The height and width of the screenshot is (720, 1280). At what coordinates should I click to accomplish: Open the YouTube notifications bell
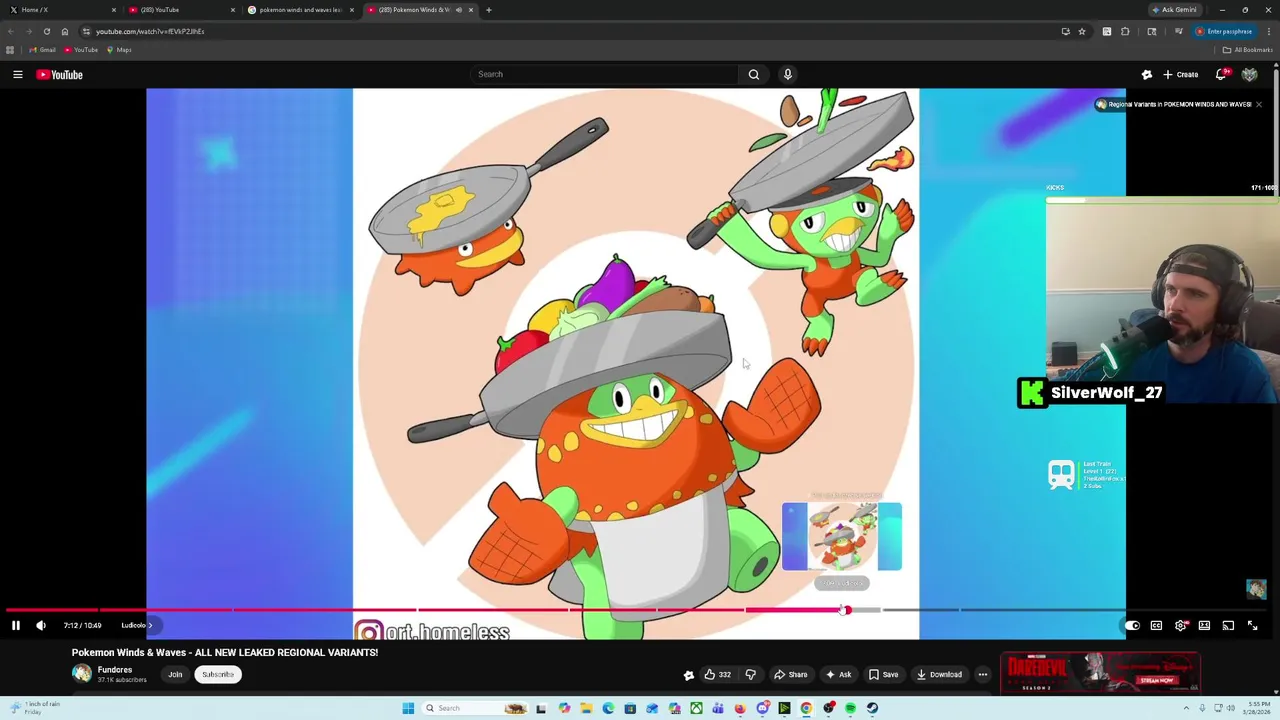click(x=1222, y=74)
